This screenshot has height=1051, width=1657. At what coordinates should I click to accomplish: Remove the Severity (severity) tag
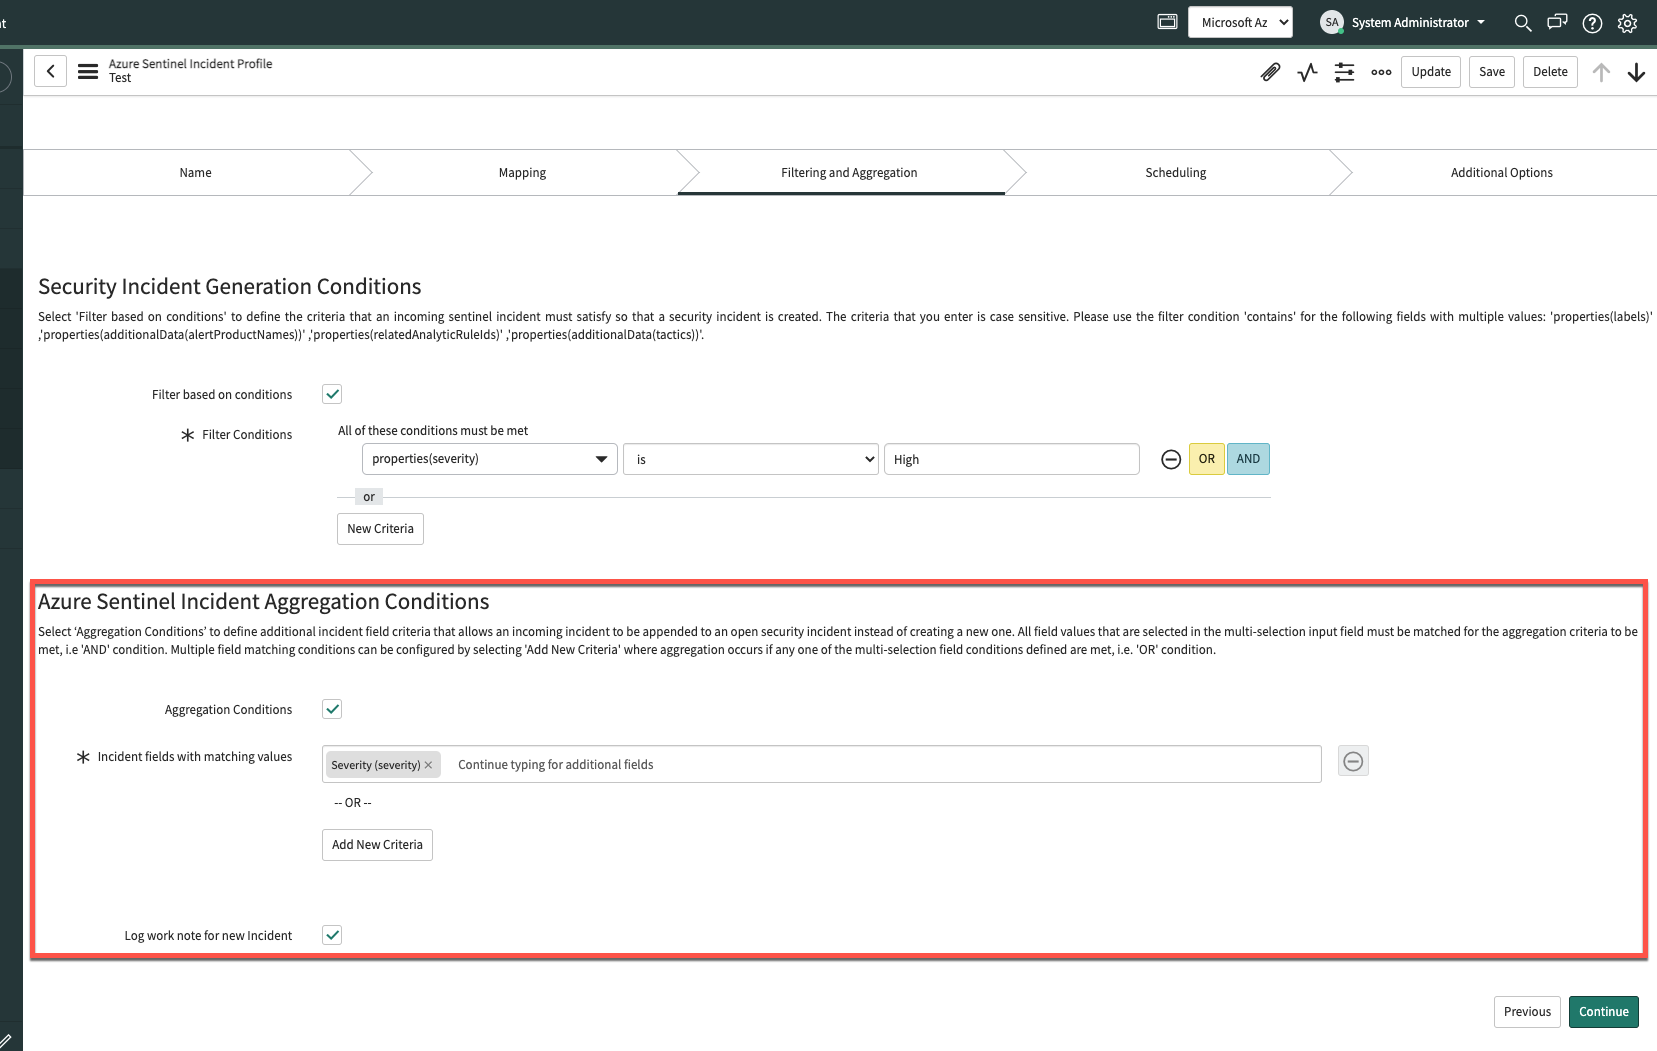click(428, 765)
